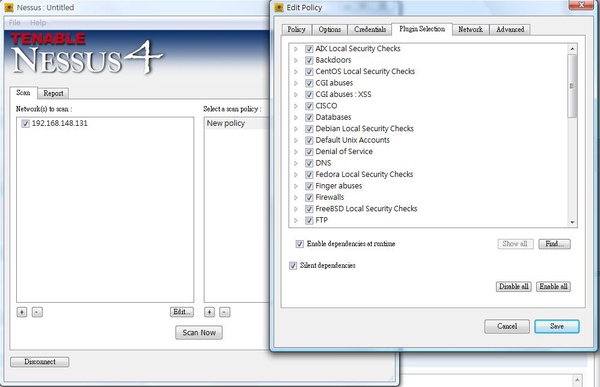Toggle Firewalls plugin family checkbox

tap(309, 198)
